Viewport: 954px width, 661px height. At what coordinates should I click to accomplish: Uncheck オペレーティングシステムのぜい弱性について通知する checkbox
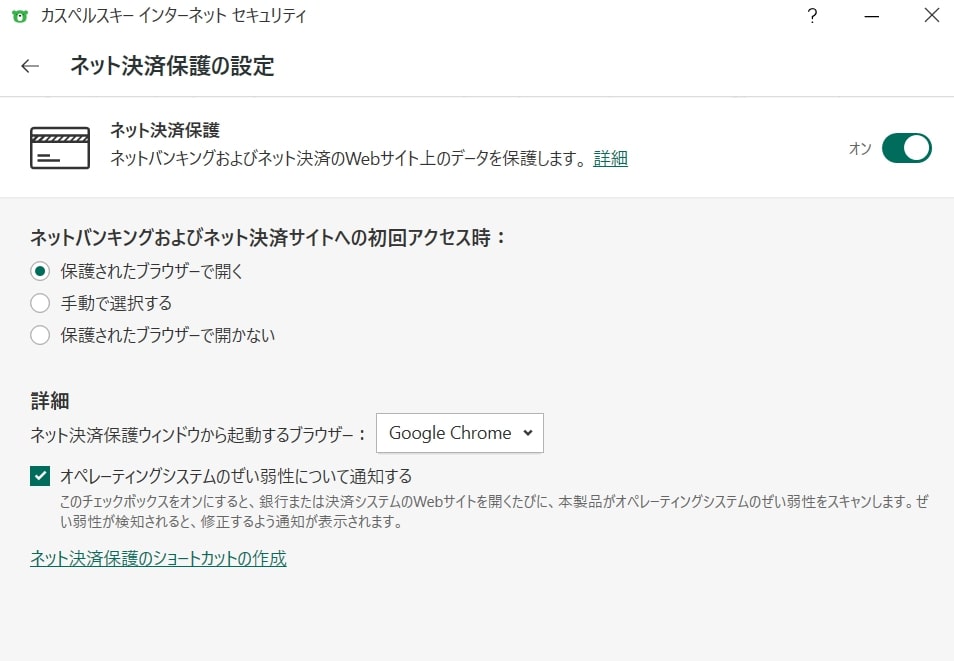point(40,476)
